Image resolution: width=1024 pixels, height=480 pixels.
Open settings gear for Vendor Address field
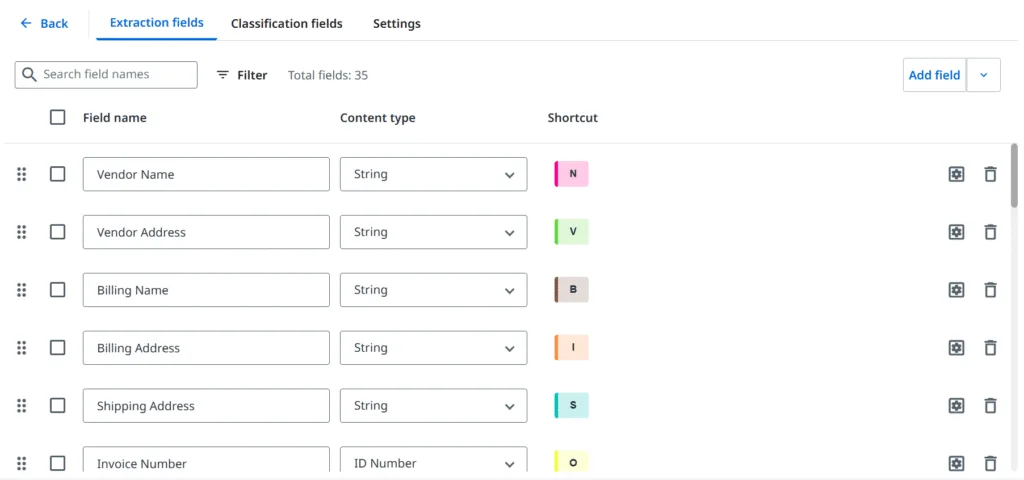click(956, 232)
